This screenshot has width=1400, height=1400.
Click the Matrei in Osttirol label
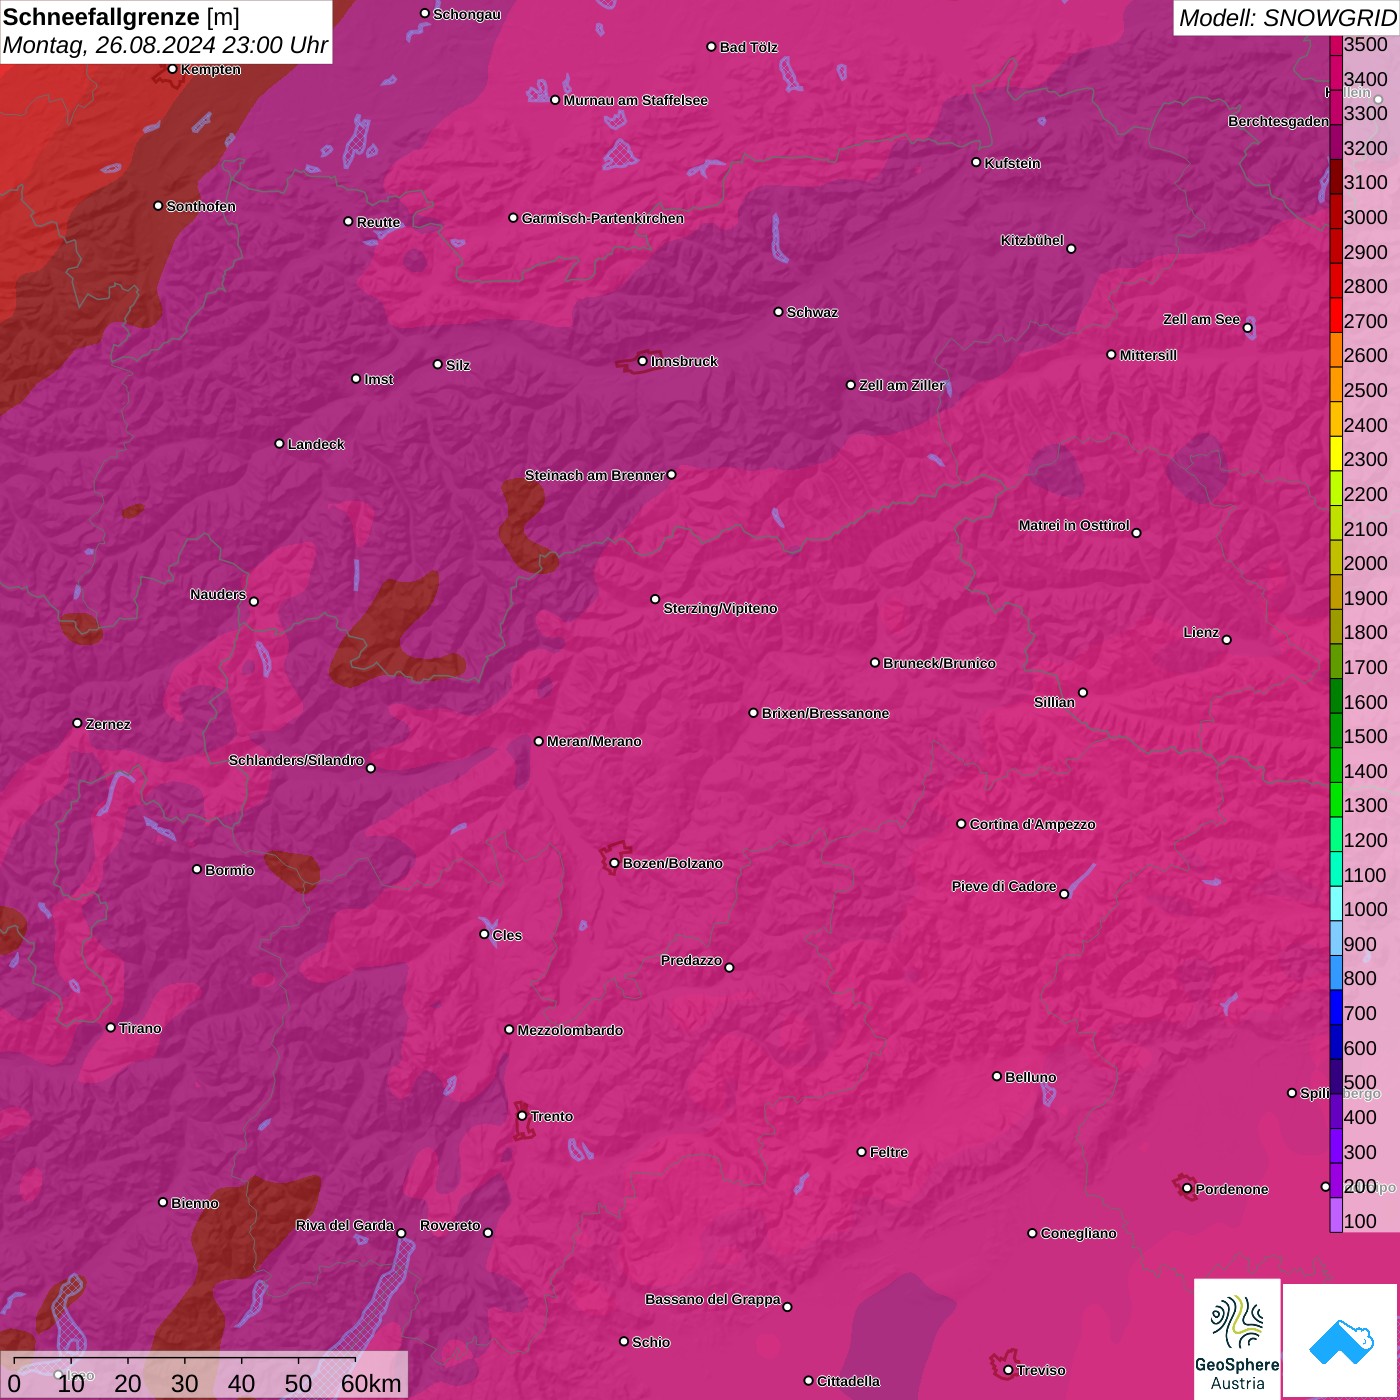(1074, 525)
